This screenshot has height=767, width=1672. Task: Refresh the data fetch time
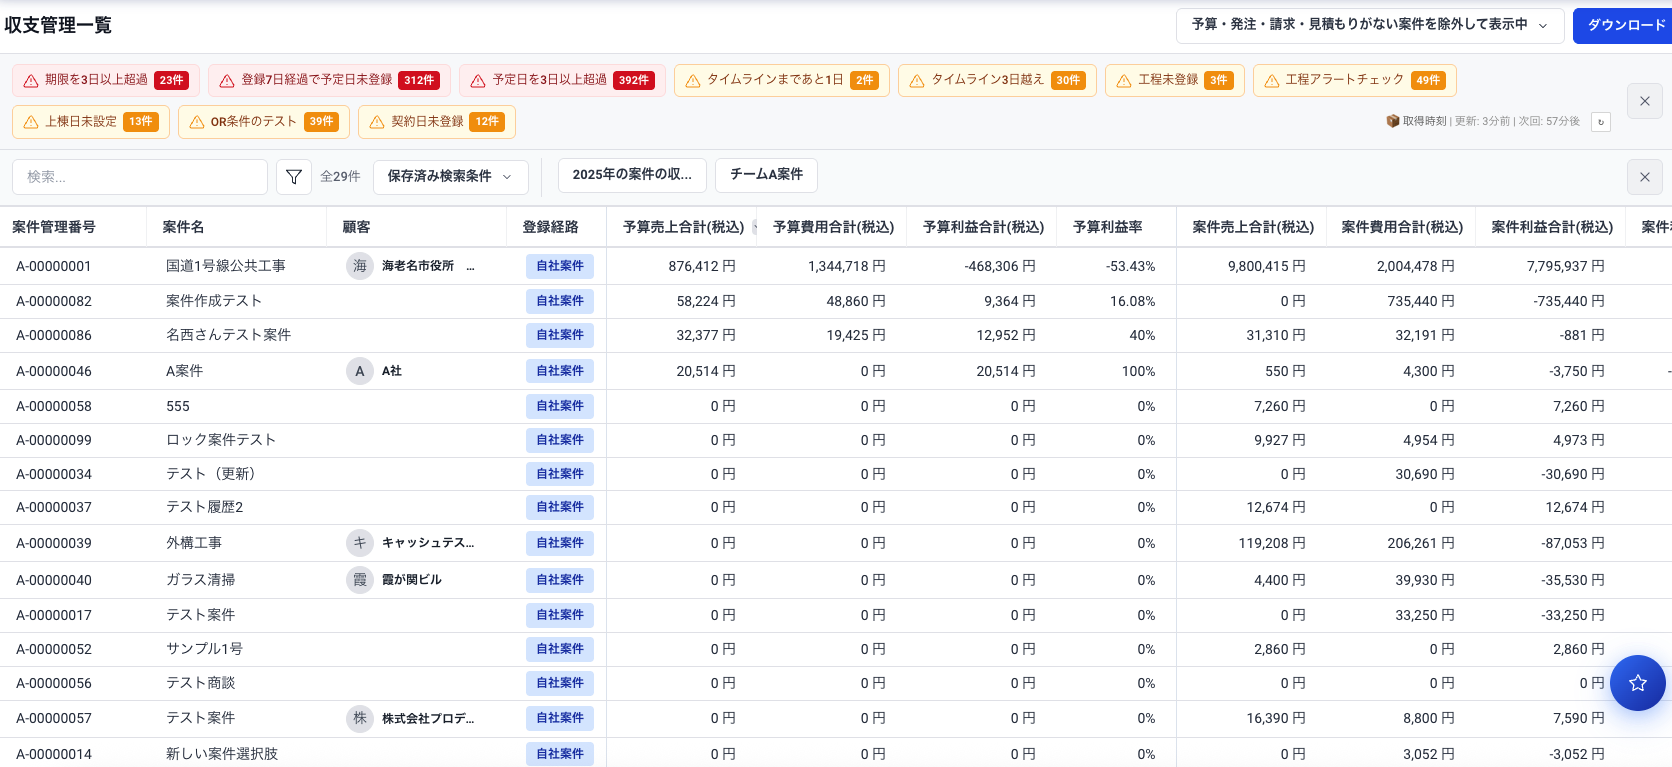[x=1601, y=122]
